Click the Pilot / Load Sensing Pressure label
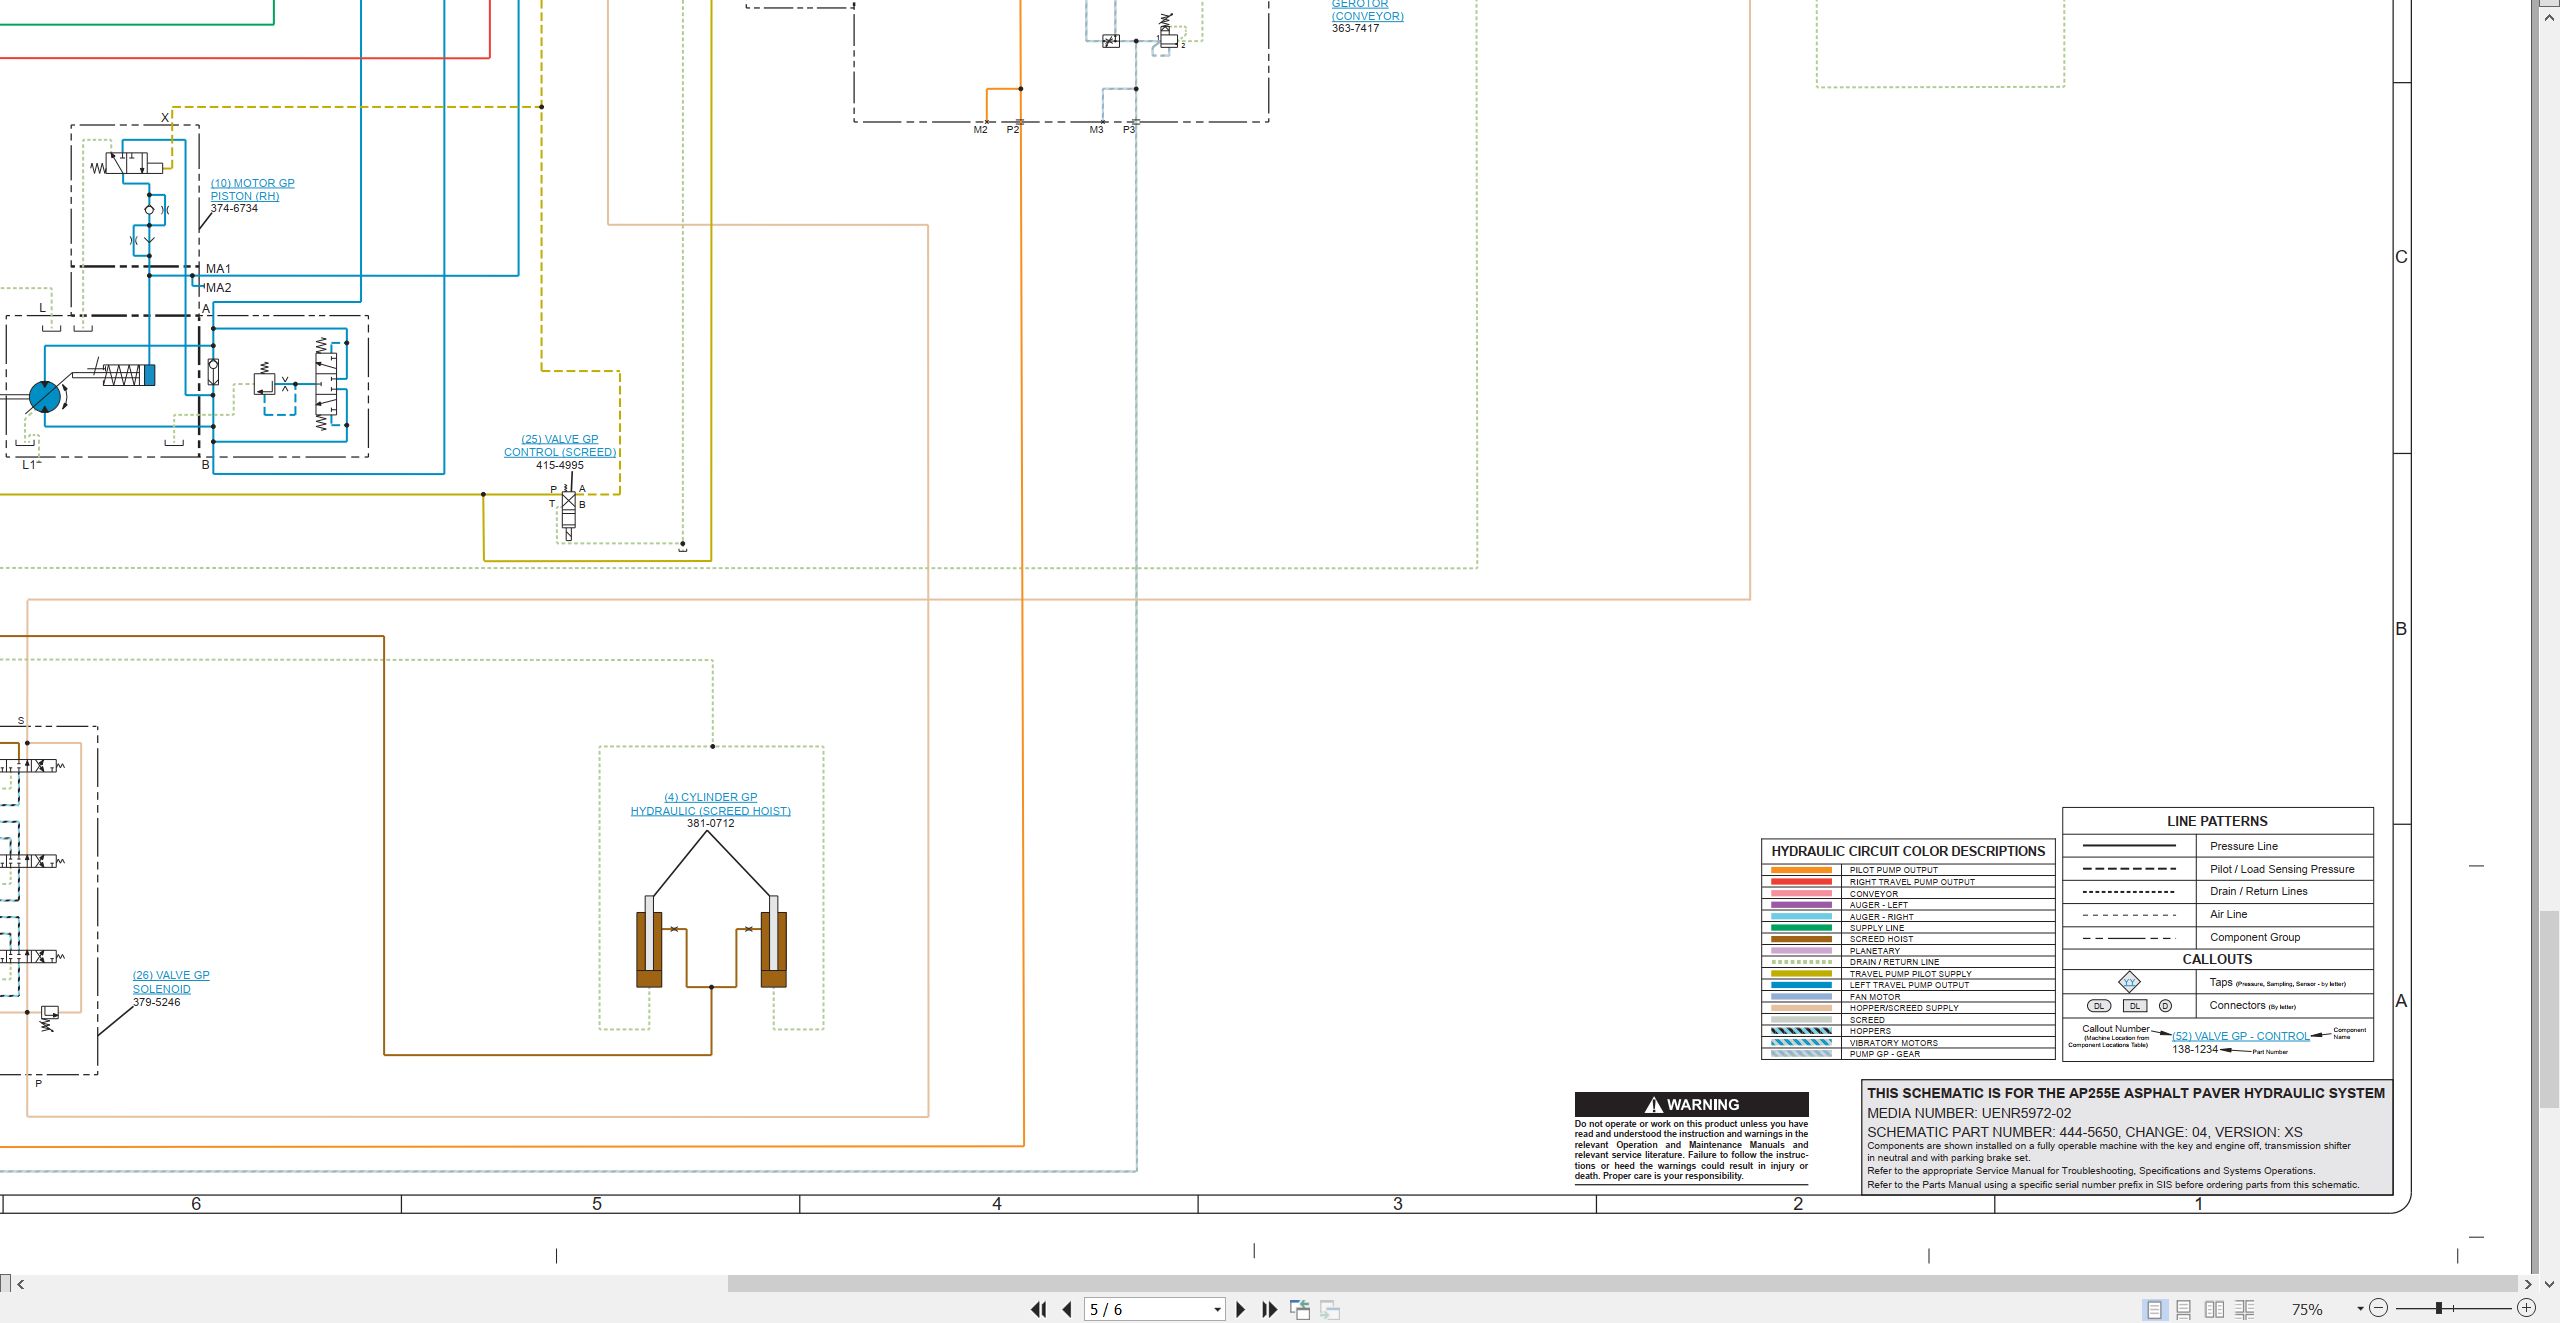This screenshot has height=1323, width=2560. pyautogui.click(x=2282, y=869)
